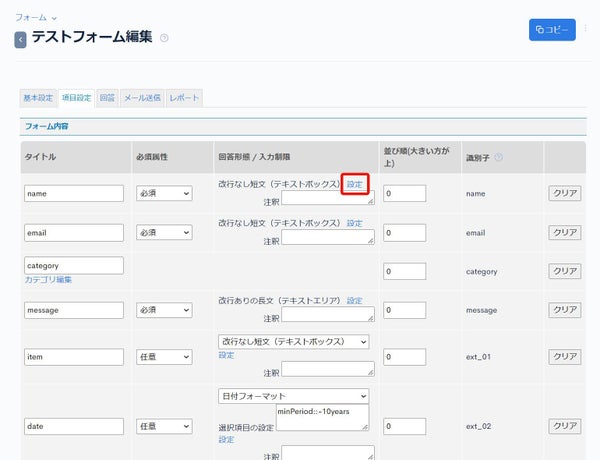Click the help icon beside 識別子 header
600x460 pixels.
click(x=499, y=157)
